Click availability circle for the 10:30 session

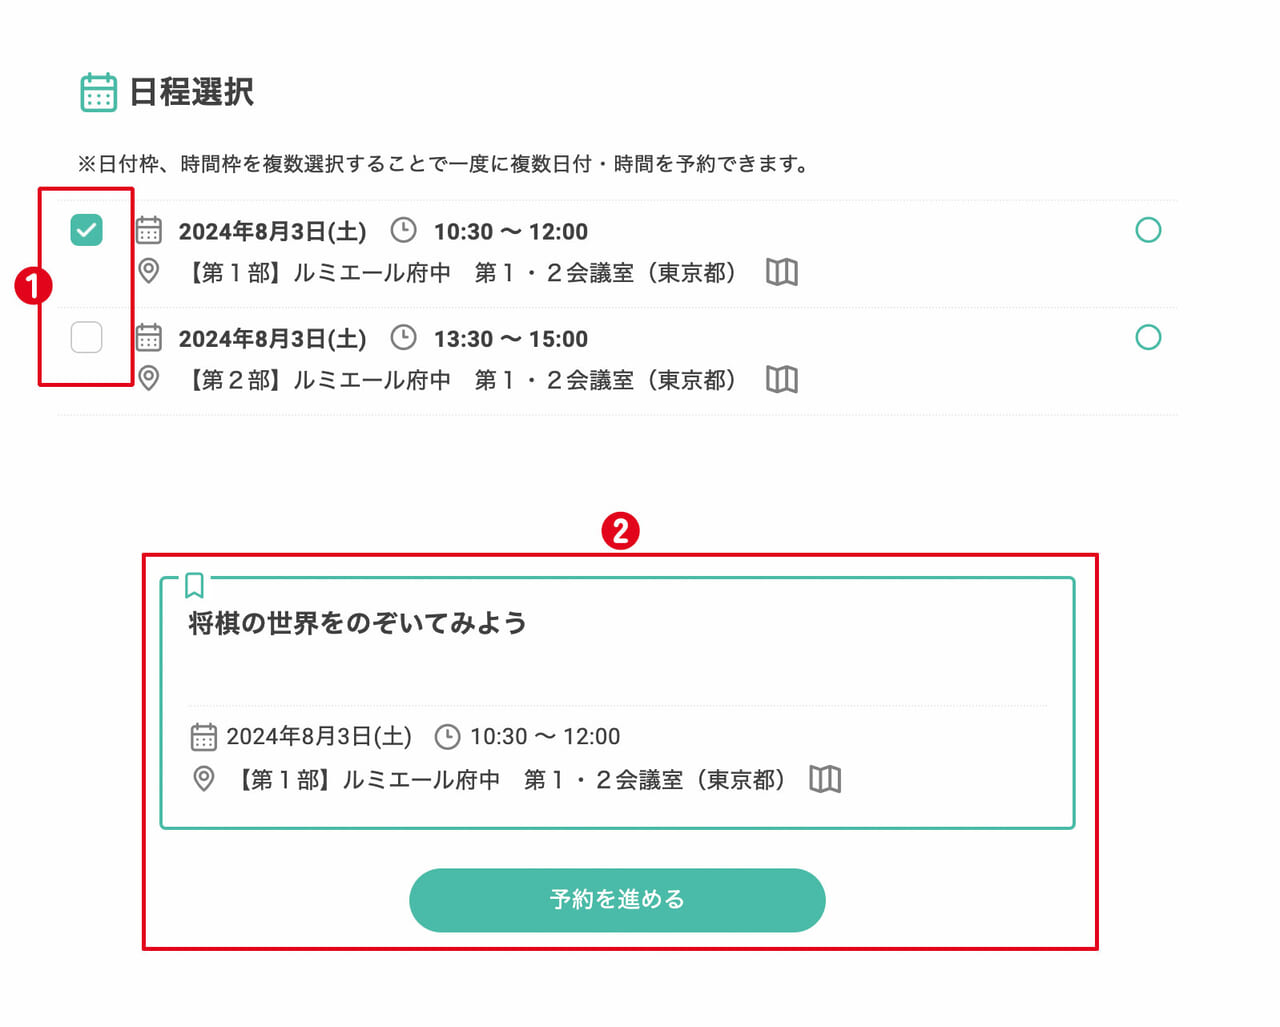tap(1149, 230)
